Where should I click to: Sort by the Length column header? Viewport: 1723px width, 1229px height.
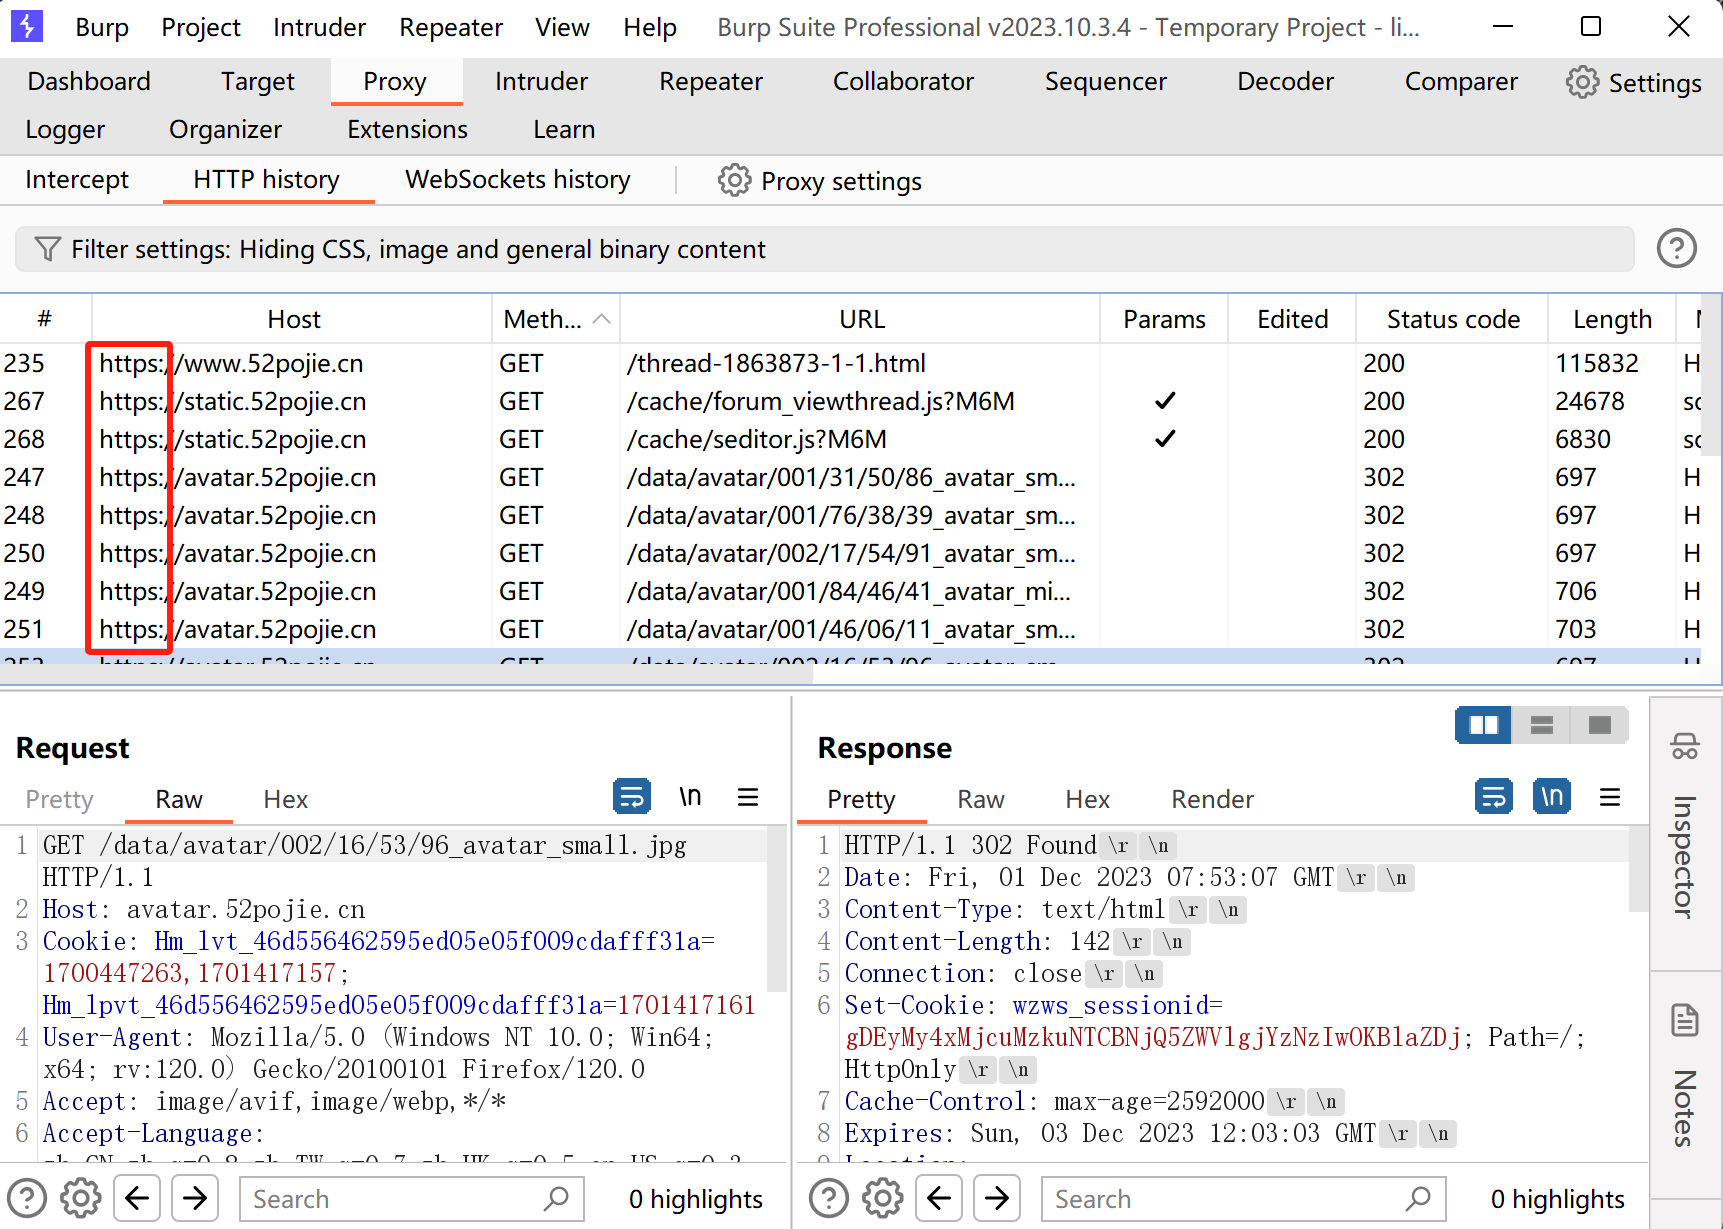point(1612,319)
